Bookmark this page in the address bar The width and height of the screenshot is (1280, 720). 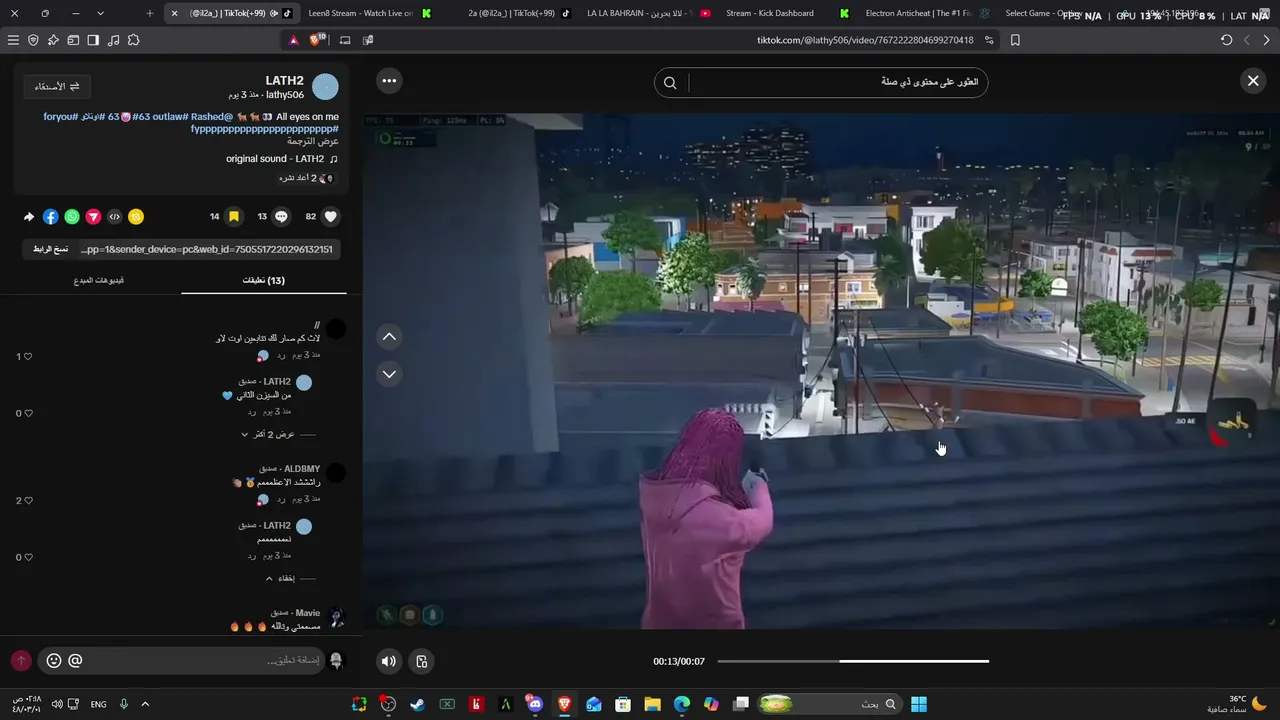click(x=1015, y=40)
